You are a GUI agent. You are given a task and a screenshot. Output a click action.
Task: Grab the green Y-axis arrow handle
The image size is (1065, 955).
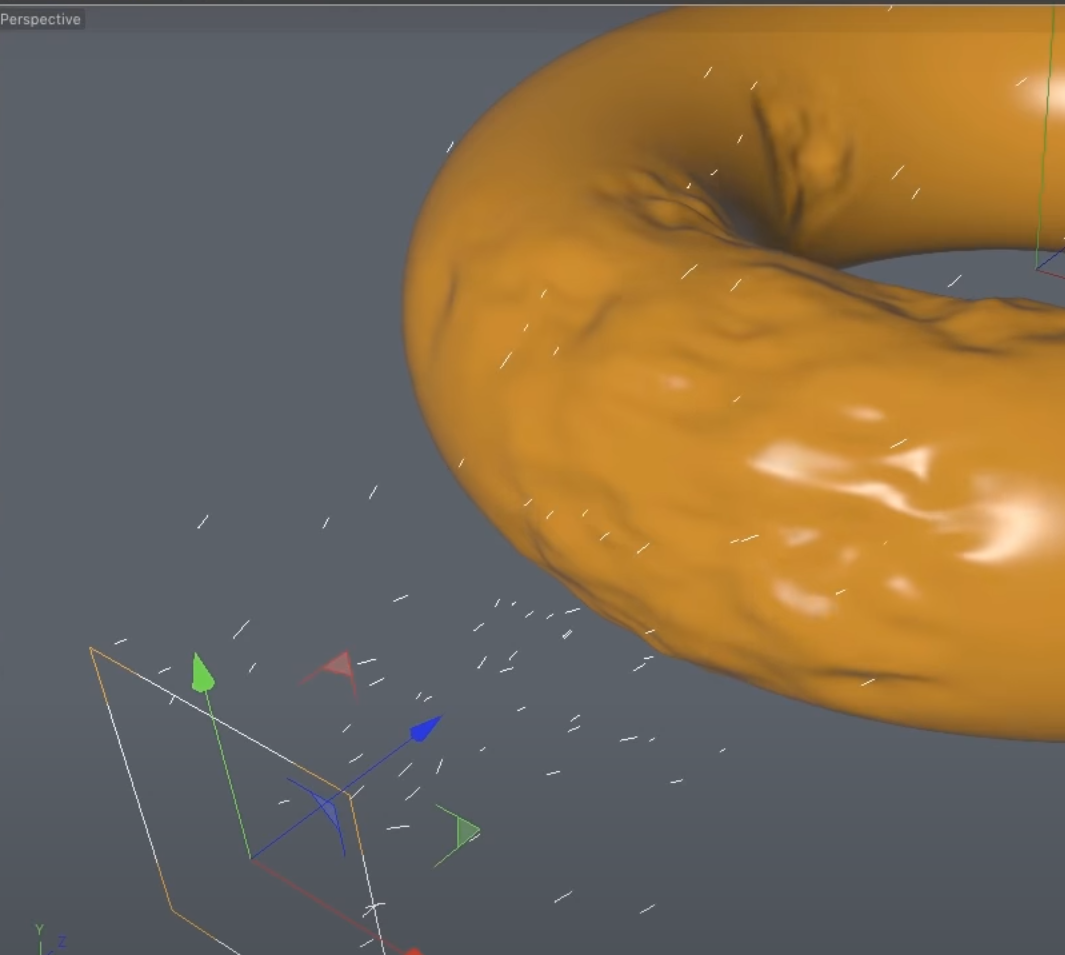[x=202, y=673]
